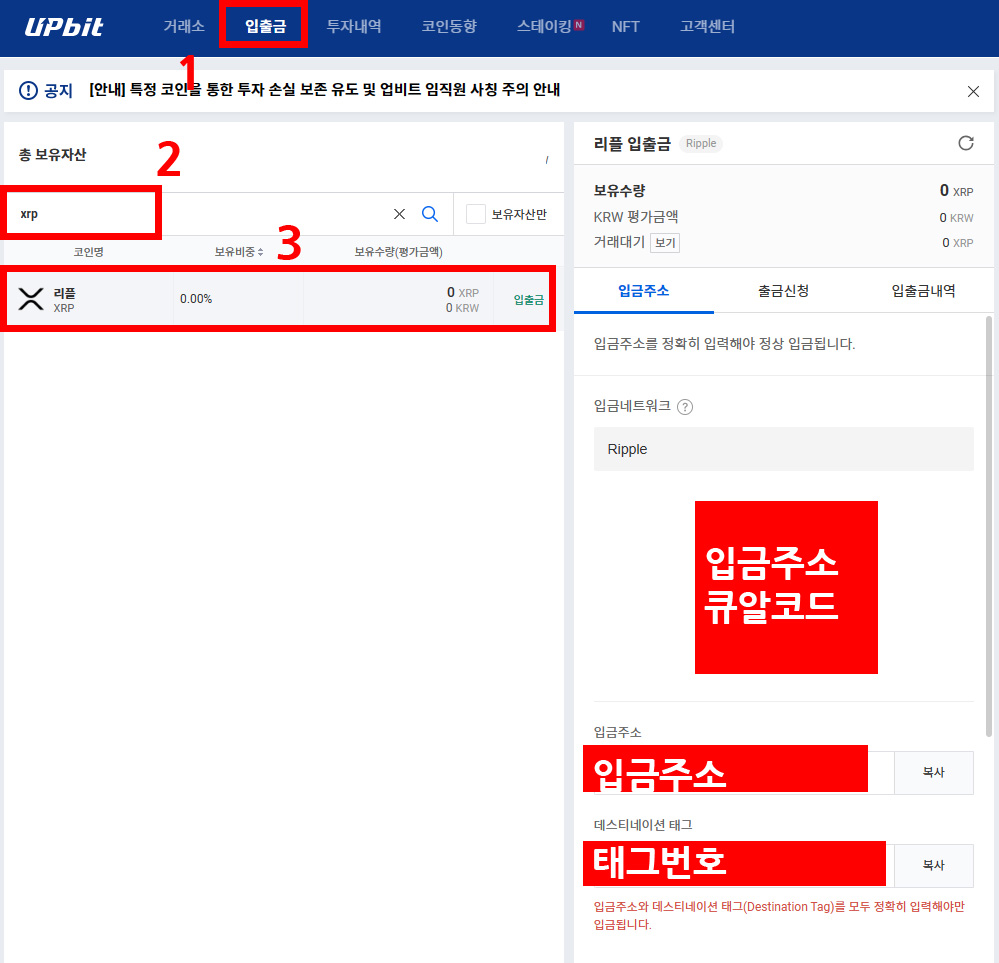Open the 거래소 menu
999x963 pixels.
[x=183, y=27]
